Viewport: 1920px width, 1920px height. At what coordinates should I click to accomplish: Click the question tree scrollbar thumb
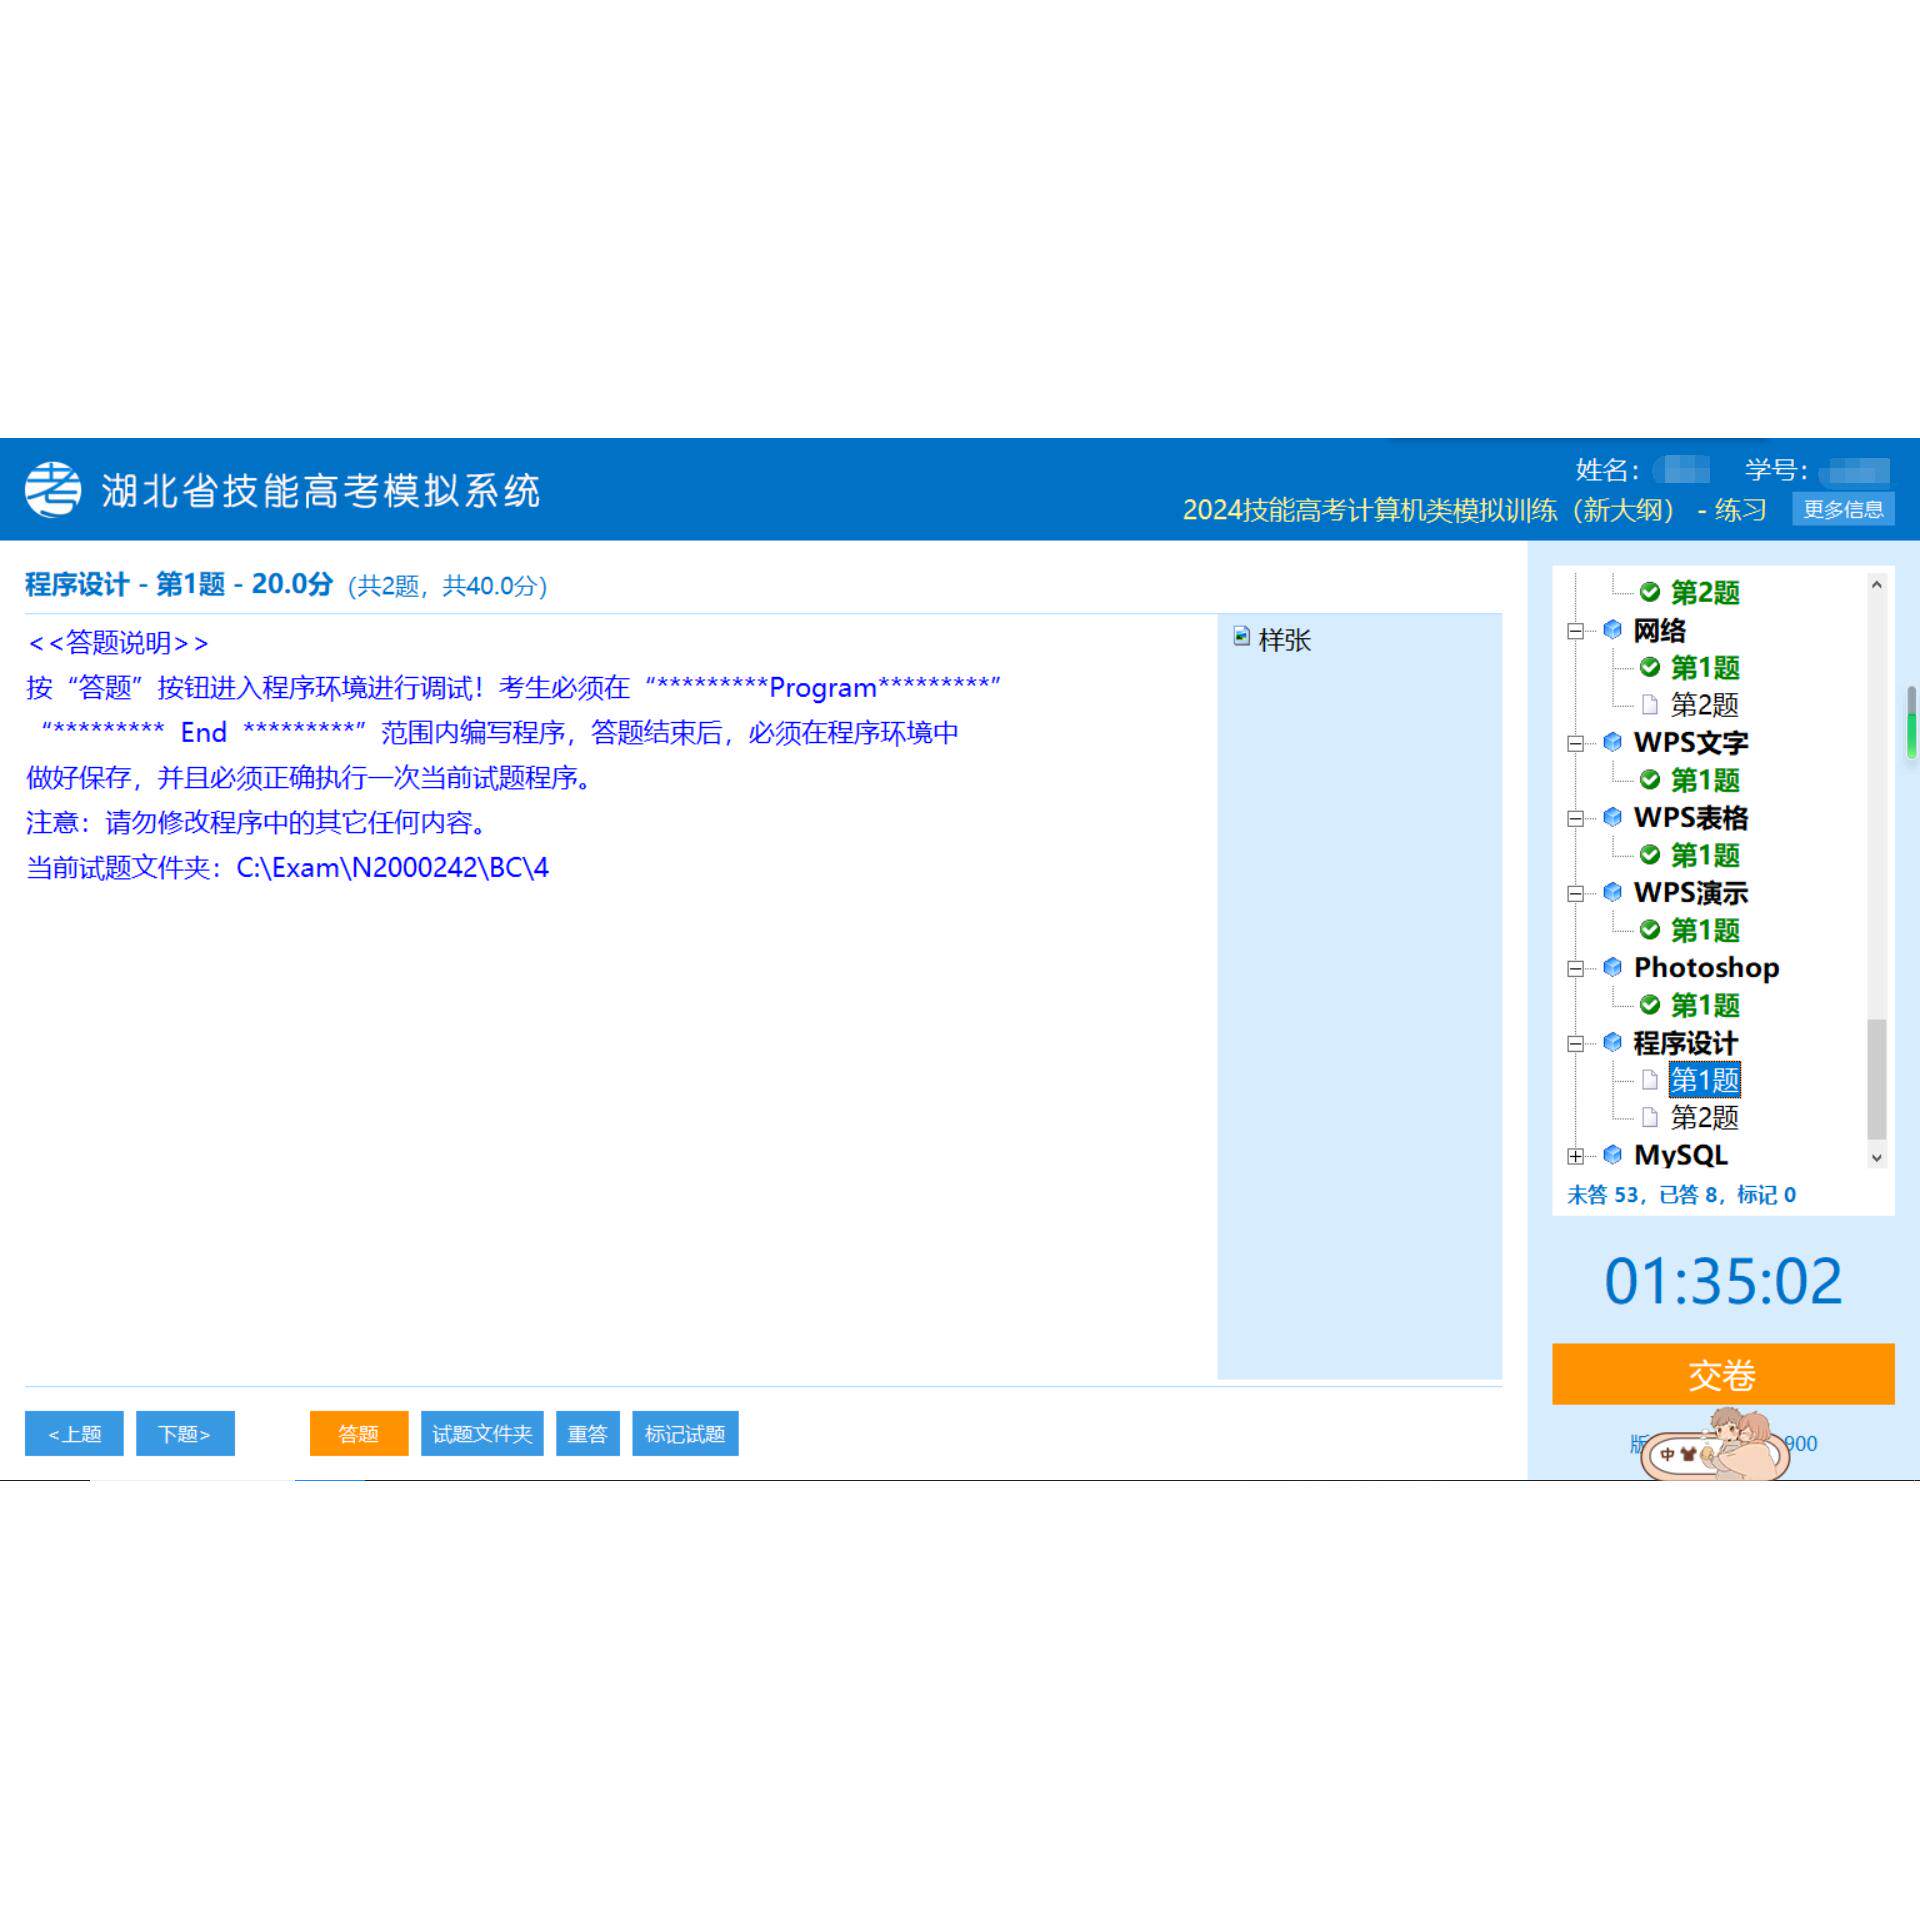[x=1877, y=1079]
